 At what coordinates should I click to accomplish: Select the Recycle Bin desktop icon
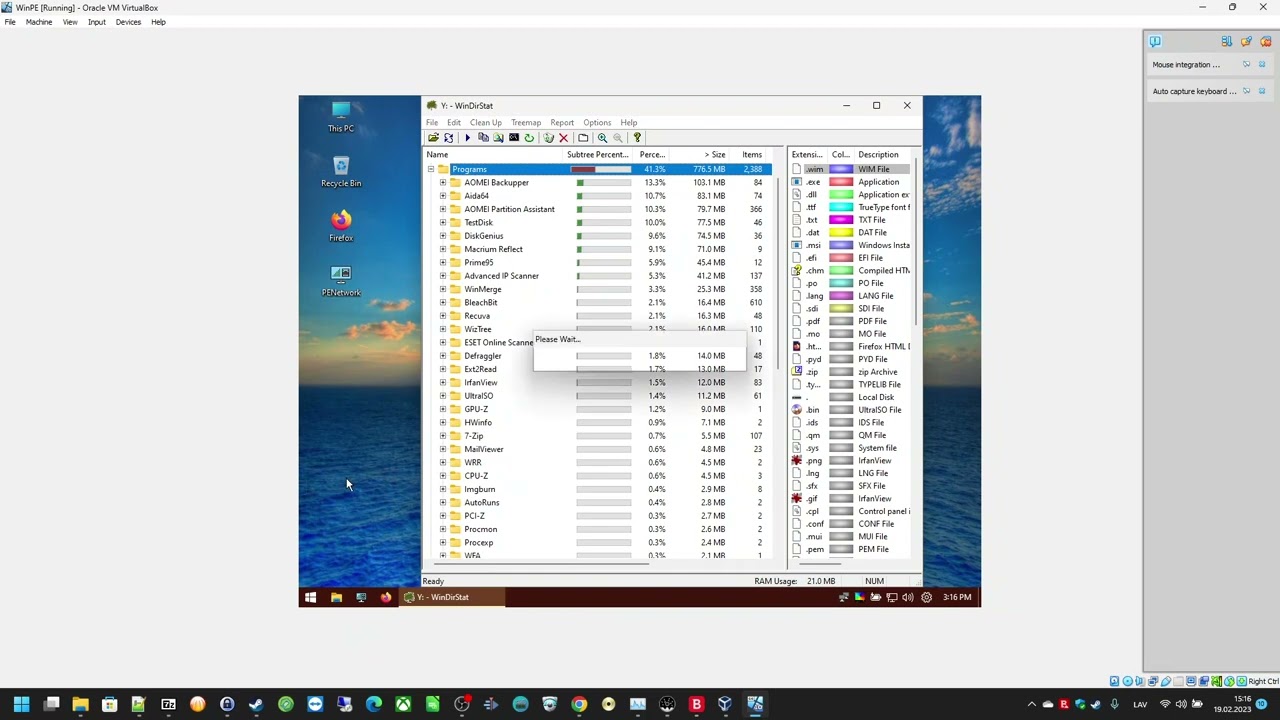341,171
